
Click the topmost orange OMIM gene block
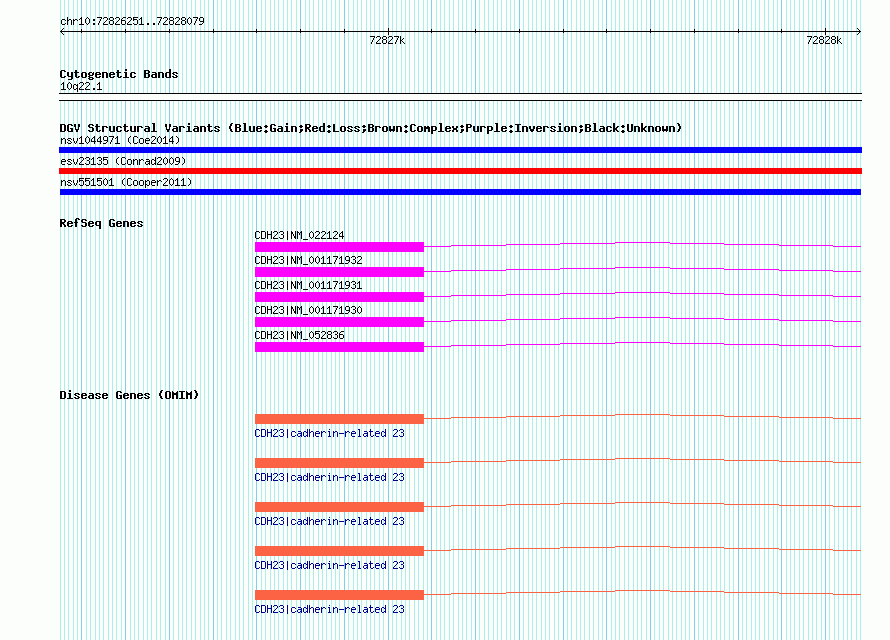(339, 419)
